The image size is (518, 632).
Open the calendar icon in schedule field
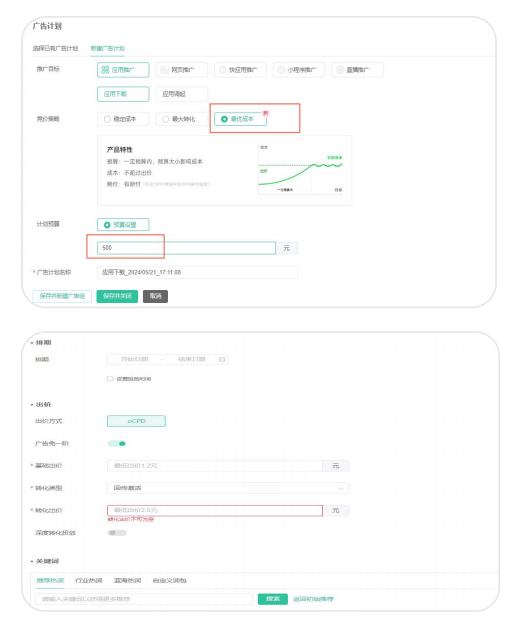click(x=222, y=359)
